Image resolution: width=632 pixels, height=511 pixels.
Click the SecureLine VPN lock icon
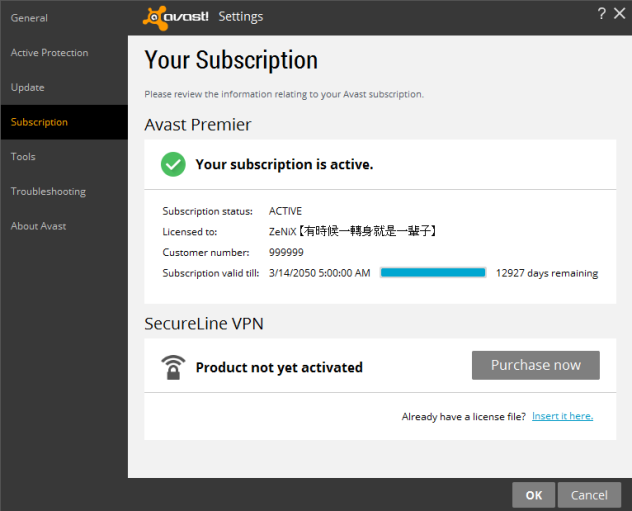click(x=173, y=367)
